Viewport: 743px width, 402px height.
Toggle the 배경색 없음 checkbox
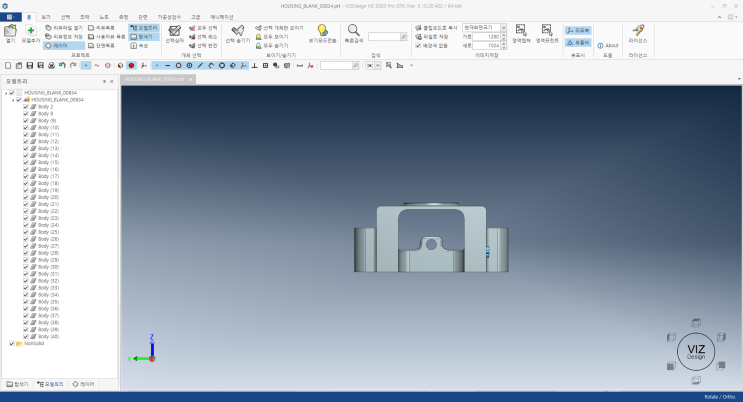(418, 46)
